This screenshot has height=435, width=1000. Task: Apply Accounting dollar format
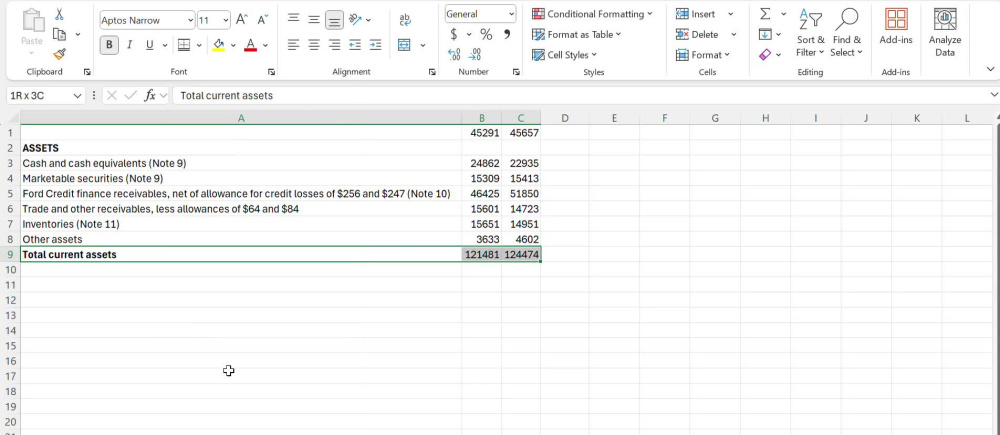pyautogui.click(x=453, y=34)
